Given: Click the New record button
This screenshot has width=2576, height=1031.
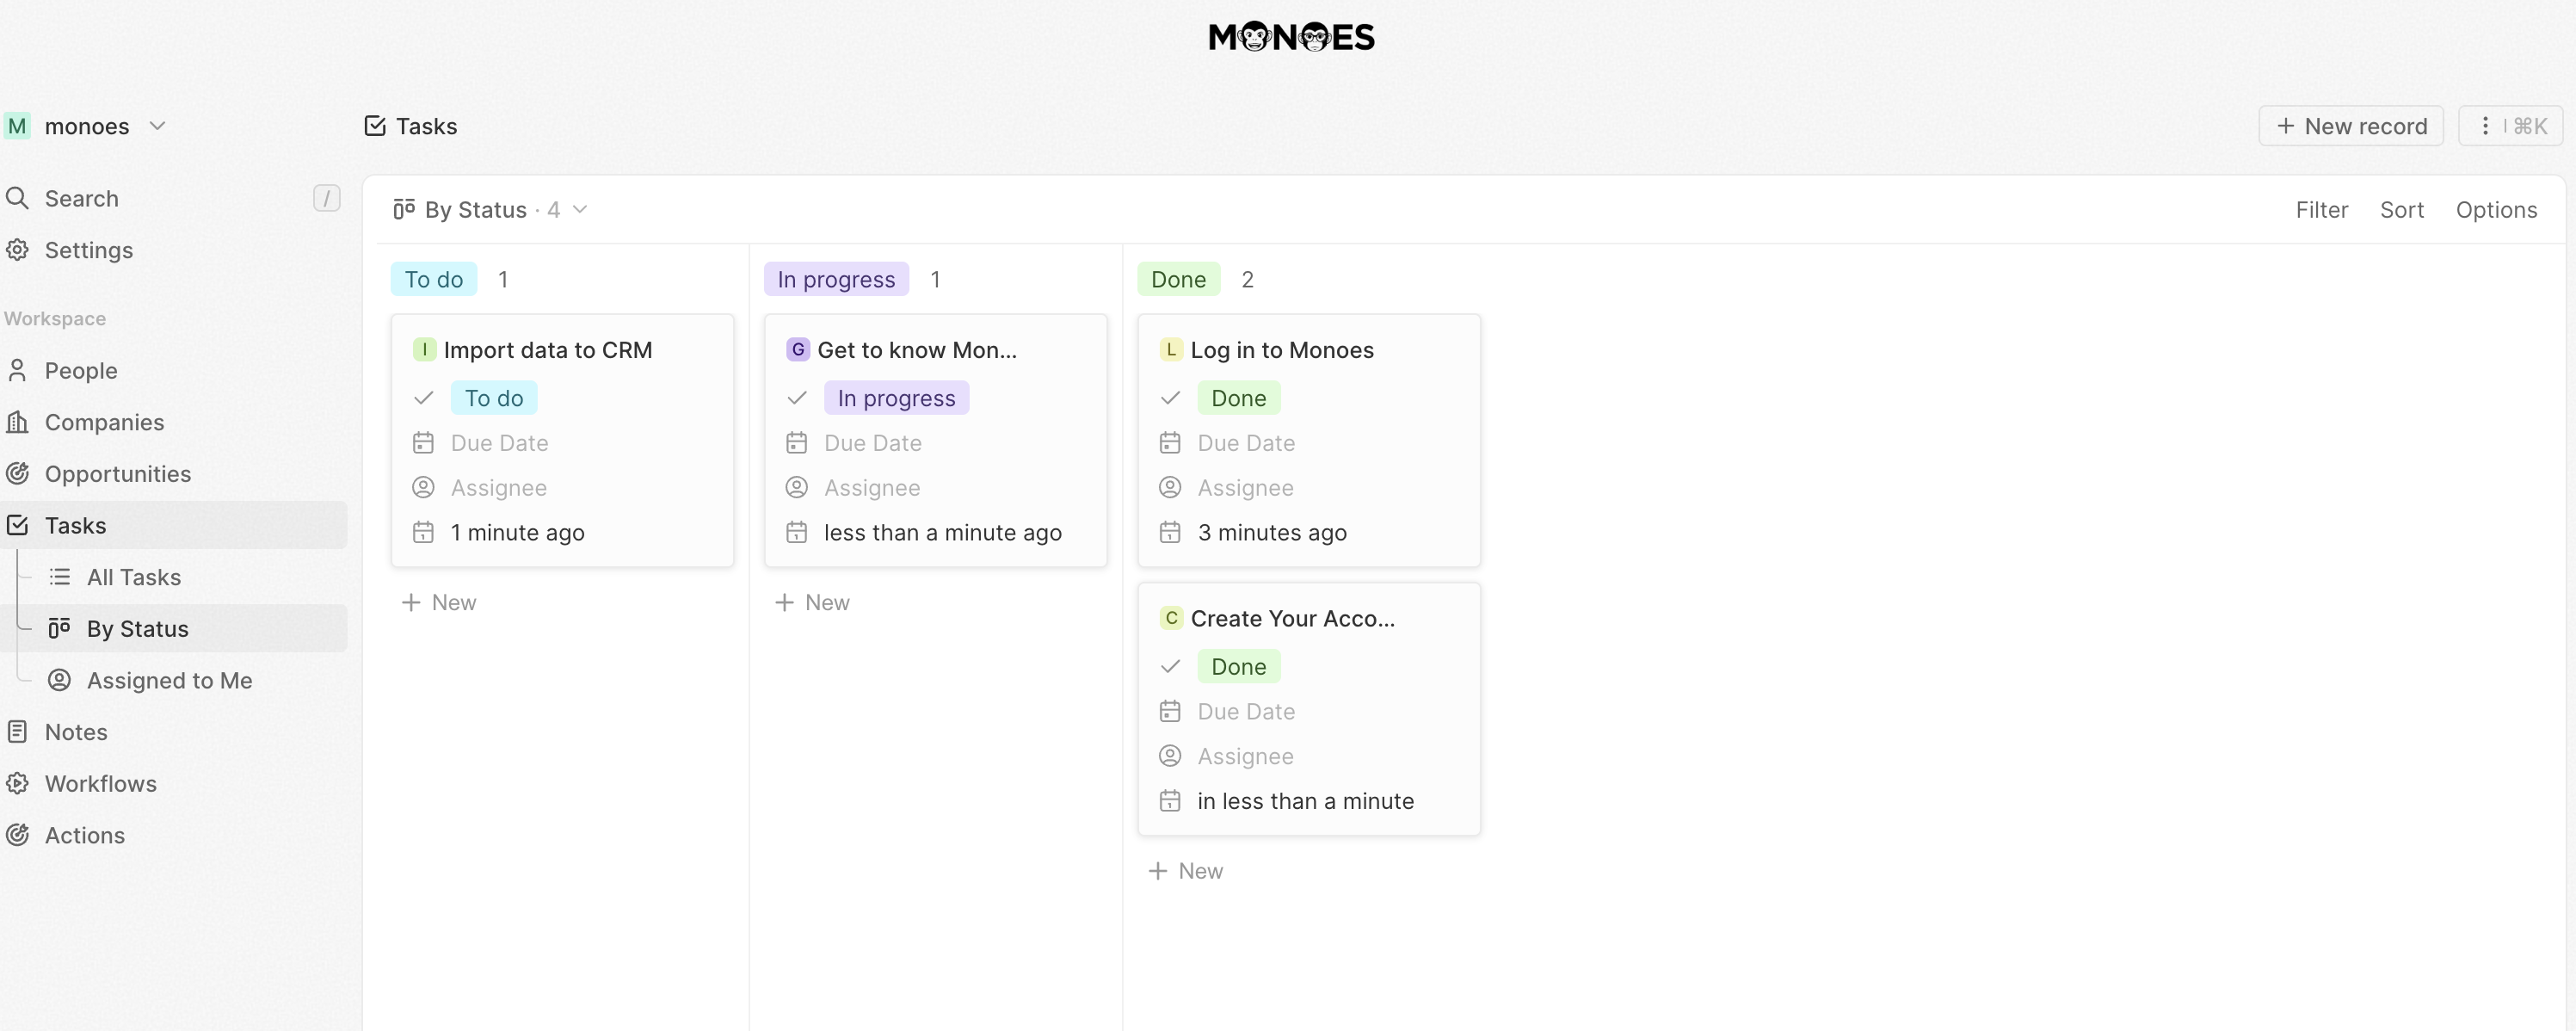Looking at the screenshot, I should coord(2350,126).
